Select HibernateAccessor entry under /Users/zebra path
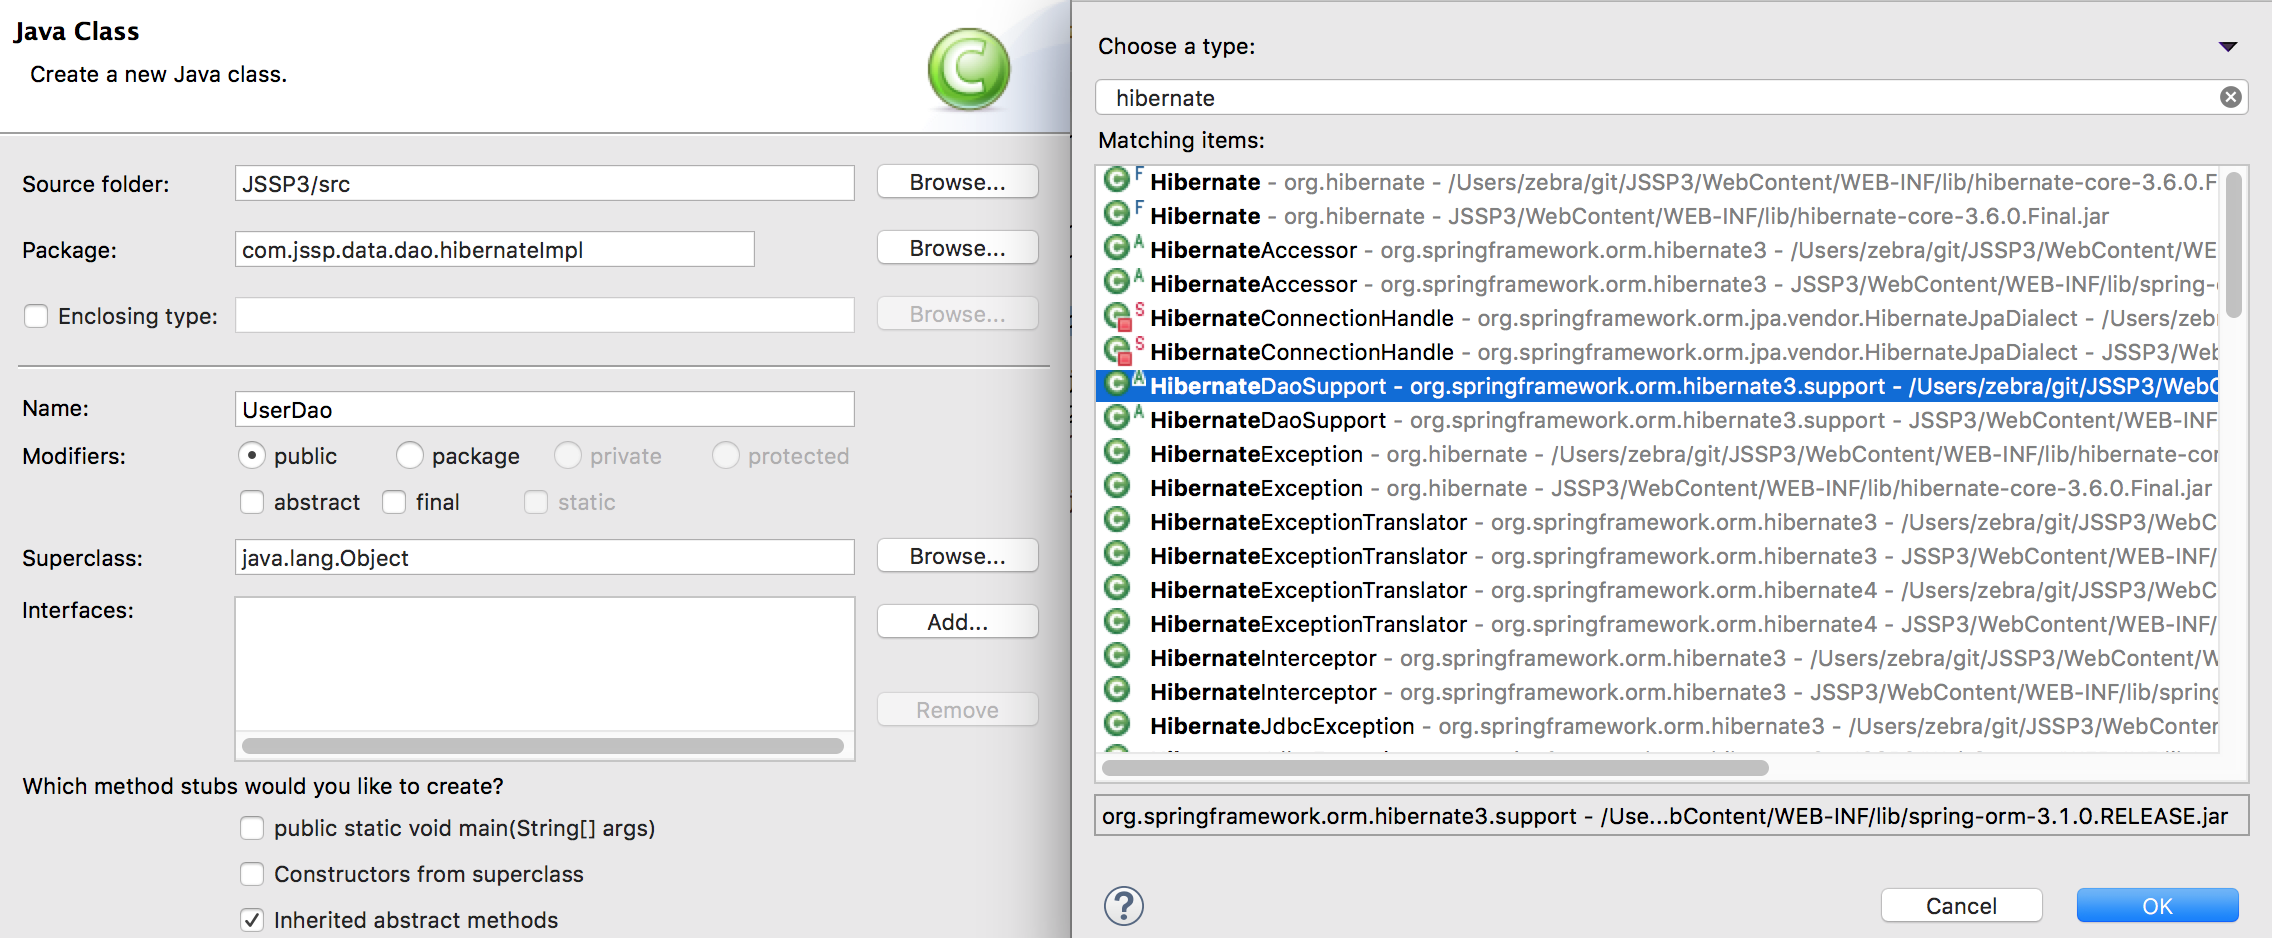This screenshot has width=2272, height=938. point(1657,250)
